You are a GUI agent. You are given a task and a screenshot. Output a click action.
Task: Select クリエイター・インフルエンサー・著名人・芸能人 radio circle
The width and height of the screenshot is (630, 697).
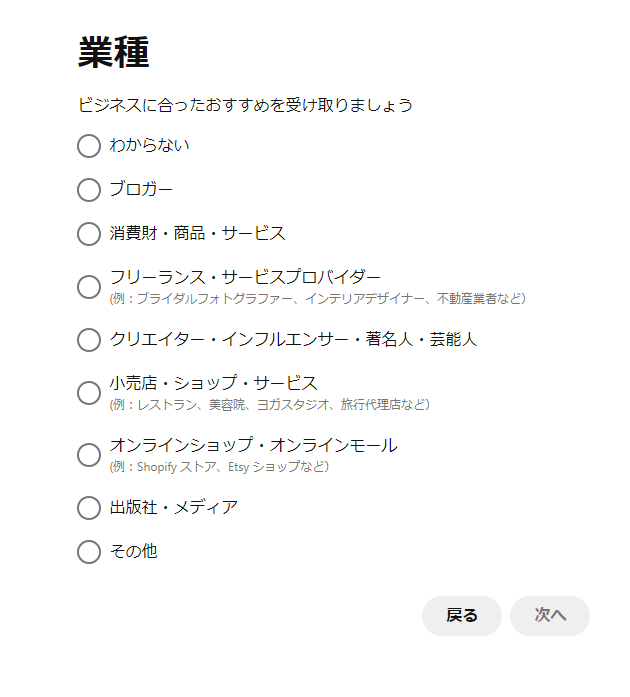(x=89, y=340)
